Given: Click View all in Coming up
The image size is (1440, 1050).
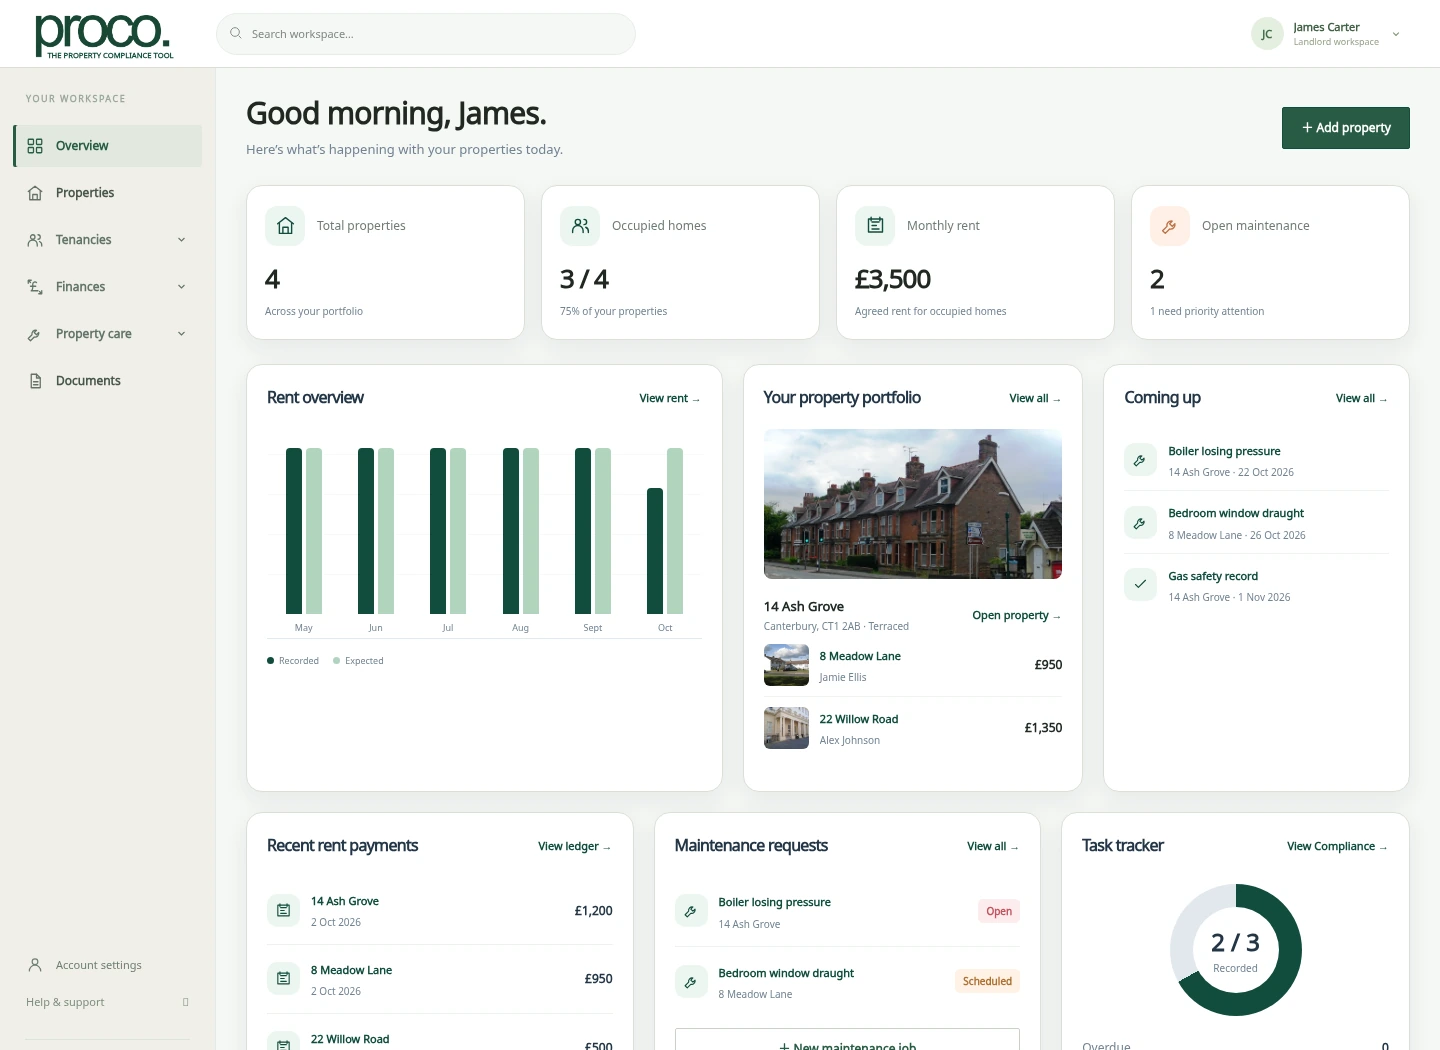Looking at the screenshot, I should pyautogui.click(x=1362, y=398).
